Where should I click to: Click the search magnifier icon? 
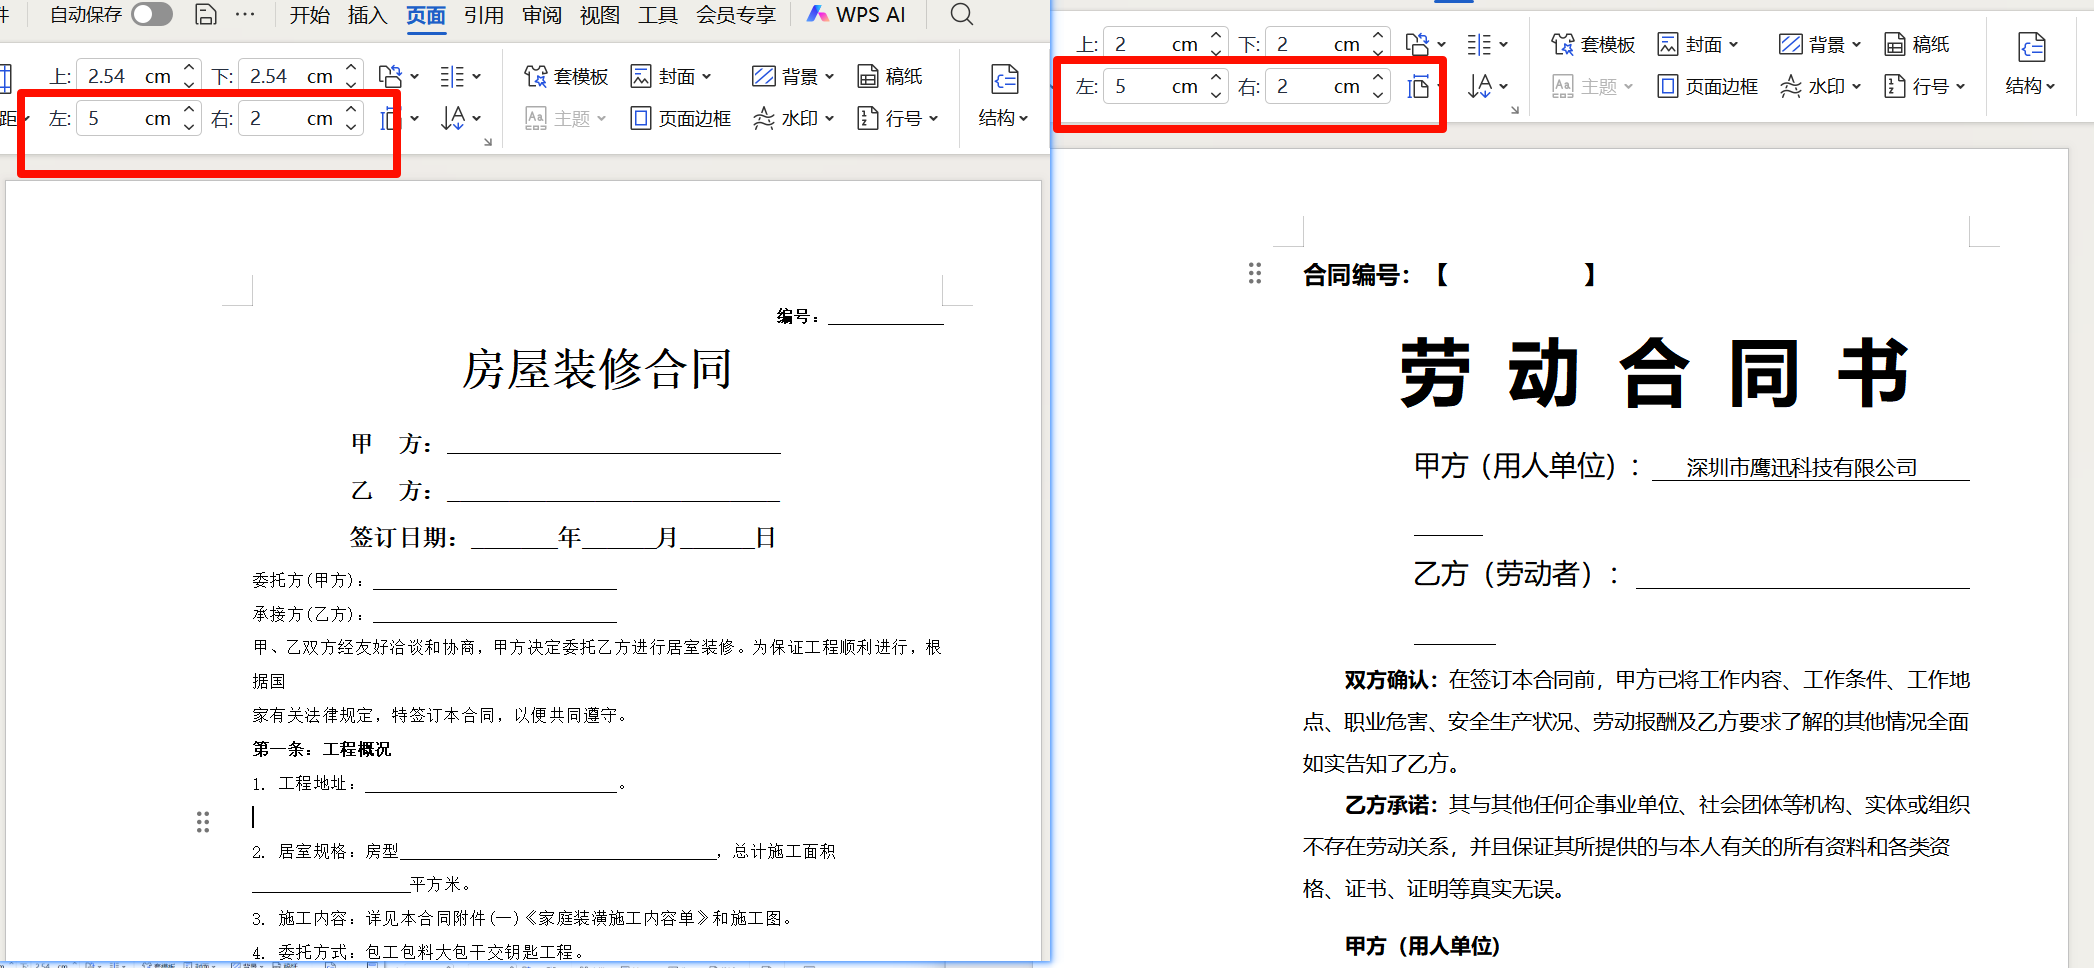[x=962, y=14]
